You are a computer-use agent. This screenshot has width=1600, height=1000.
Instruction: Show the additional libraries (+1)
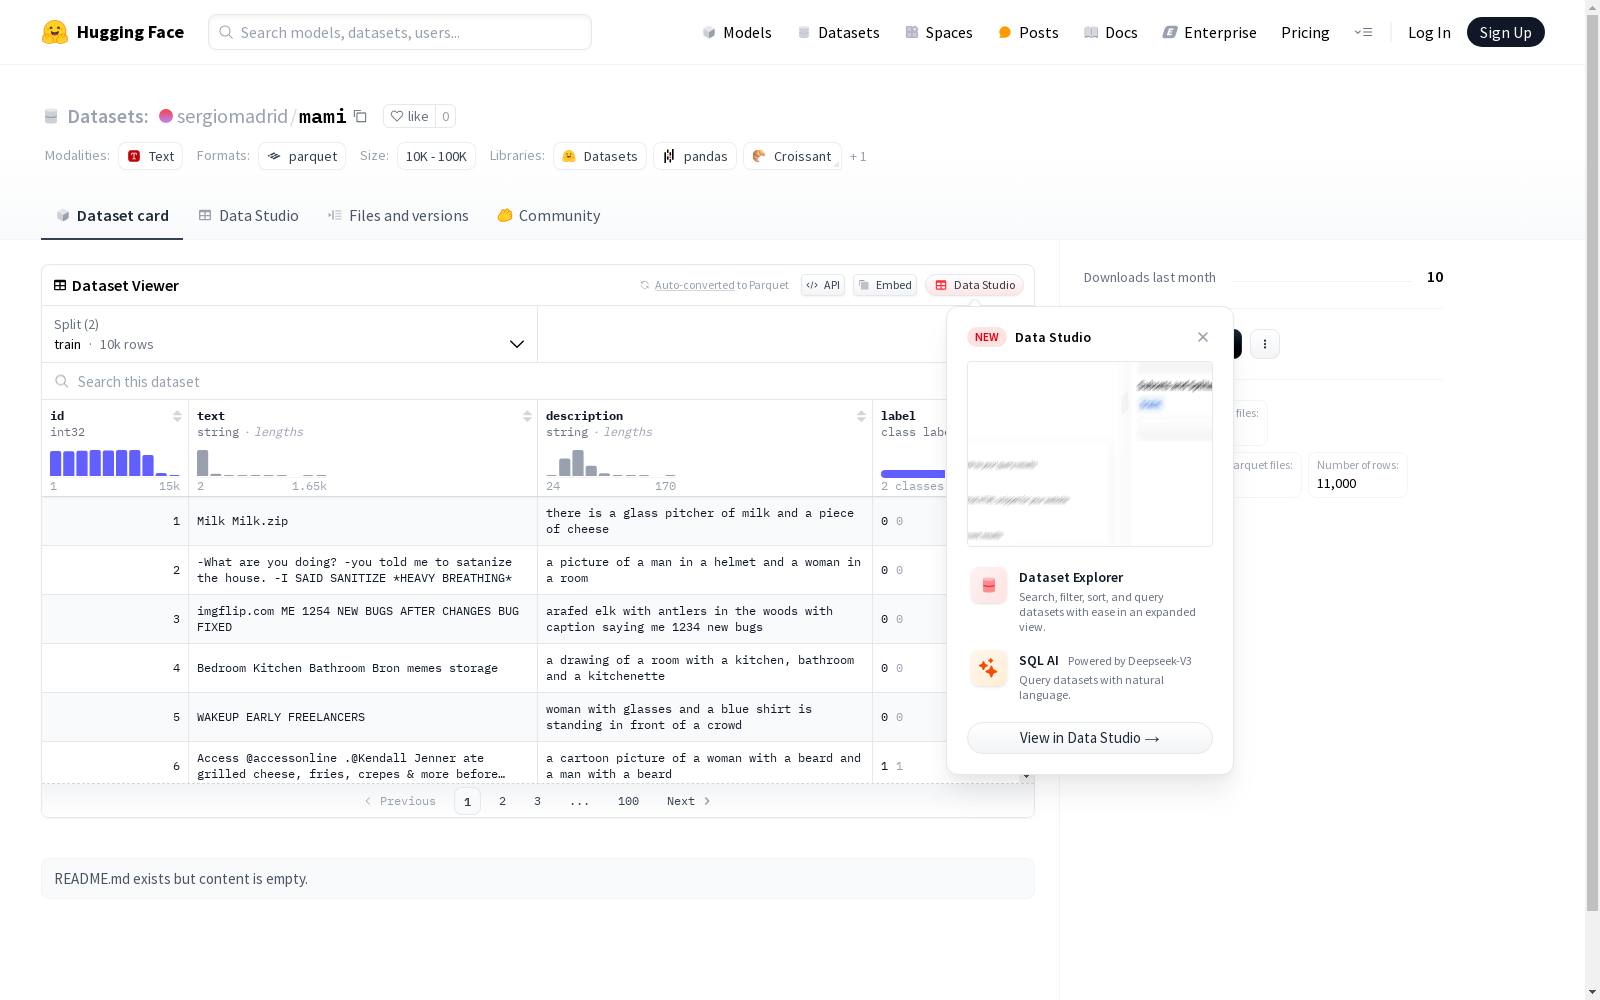point(858,156)
